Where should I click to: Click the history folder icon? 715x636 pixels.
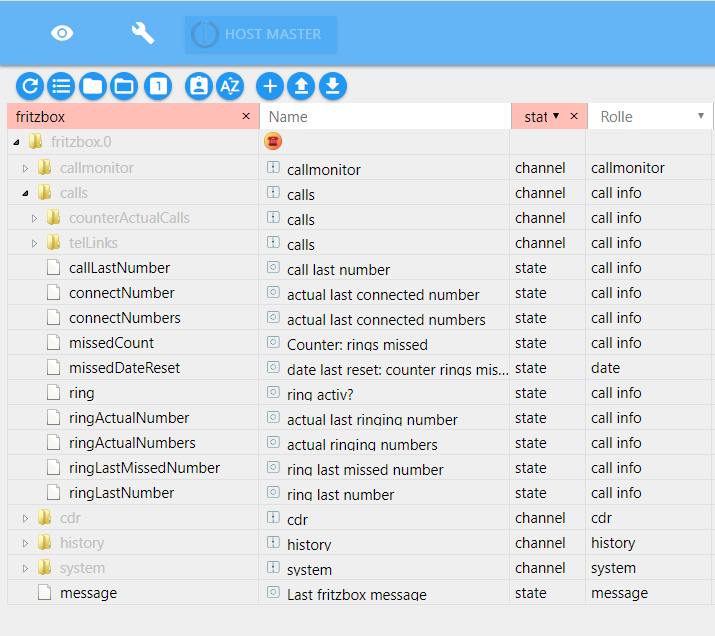pyautogui.click(x=44, y=543)
